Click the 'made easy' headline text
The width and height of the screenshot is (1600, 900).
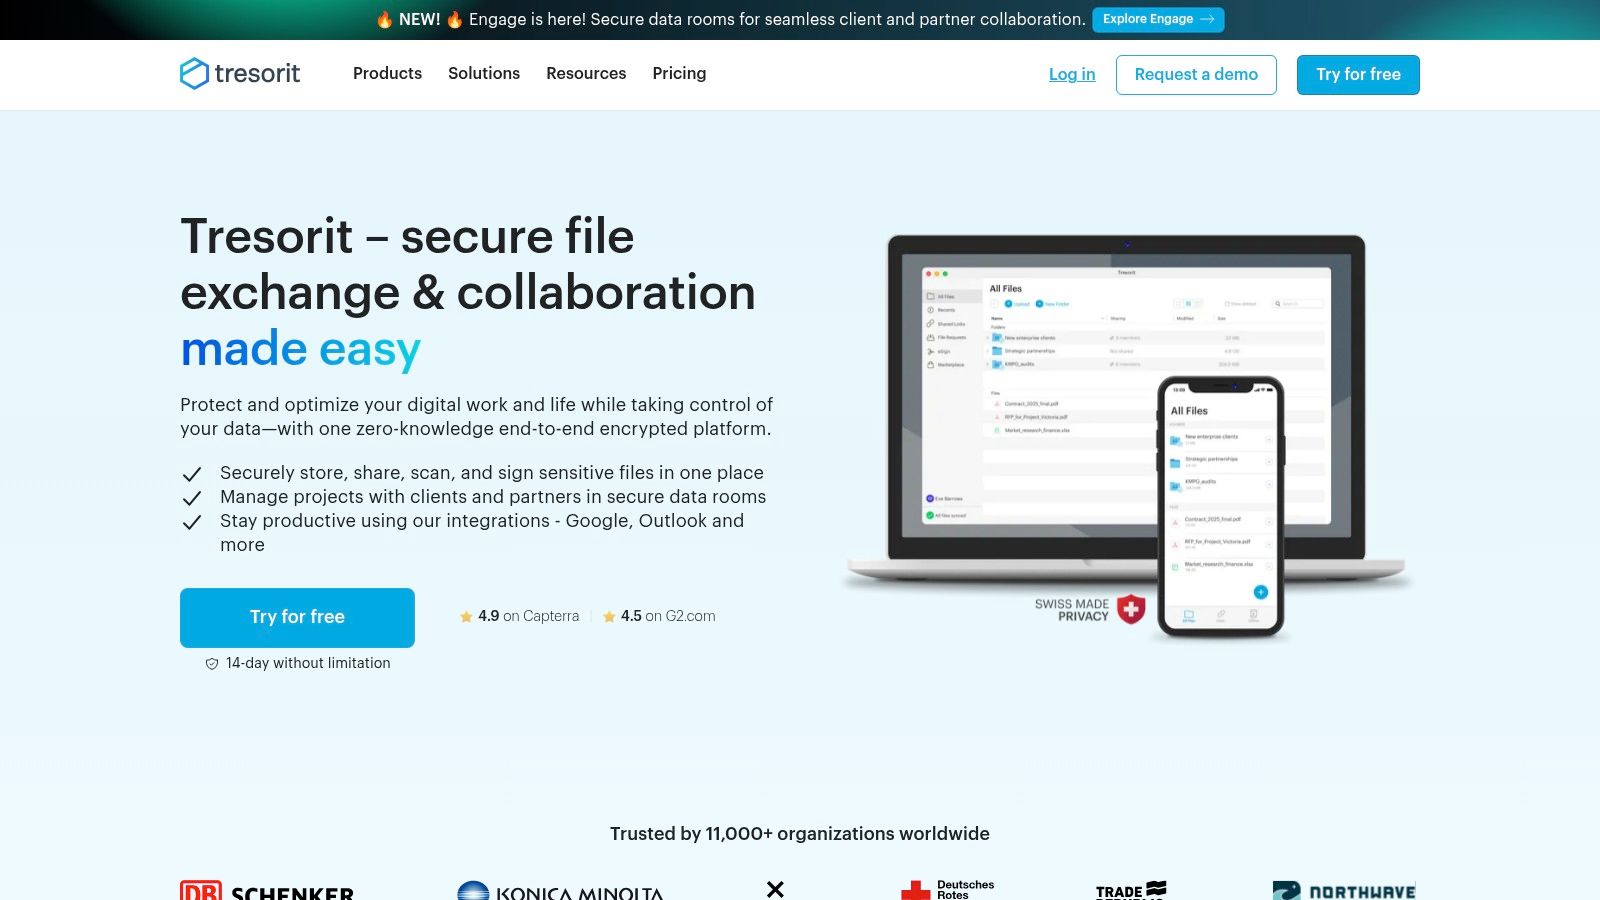pyautogui.click(x=300, y=349)
